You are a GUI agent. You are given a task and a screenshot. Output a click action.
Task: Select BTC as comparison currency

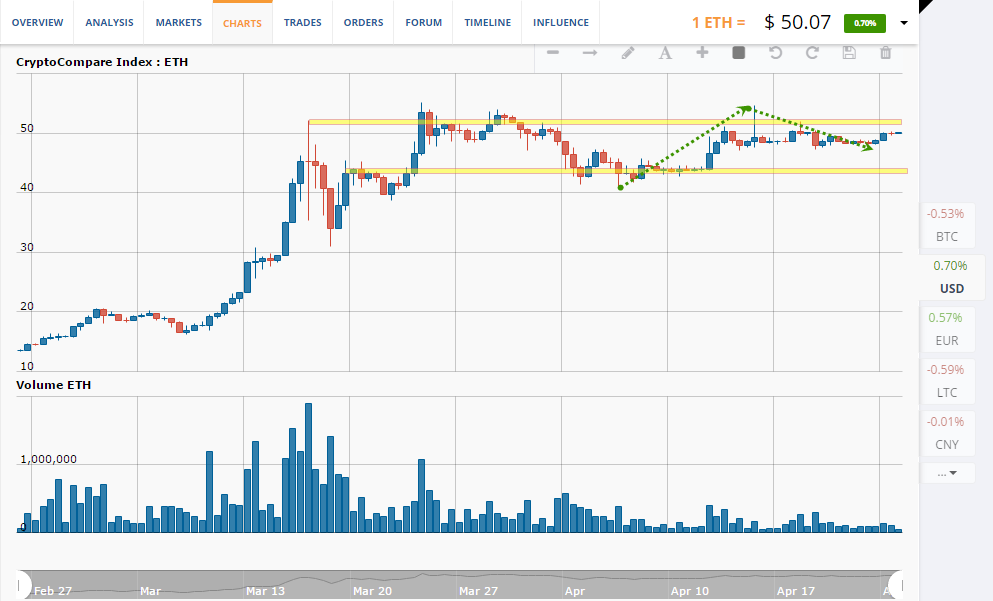946,225
